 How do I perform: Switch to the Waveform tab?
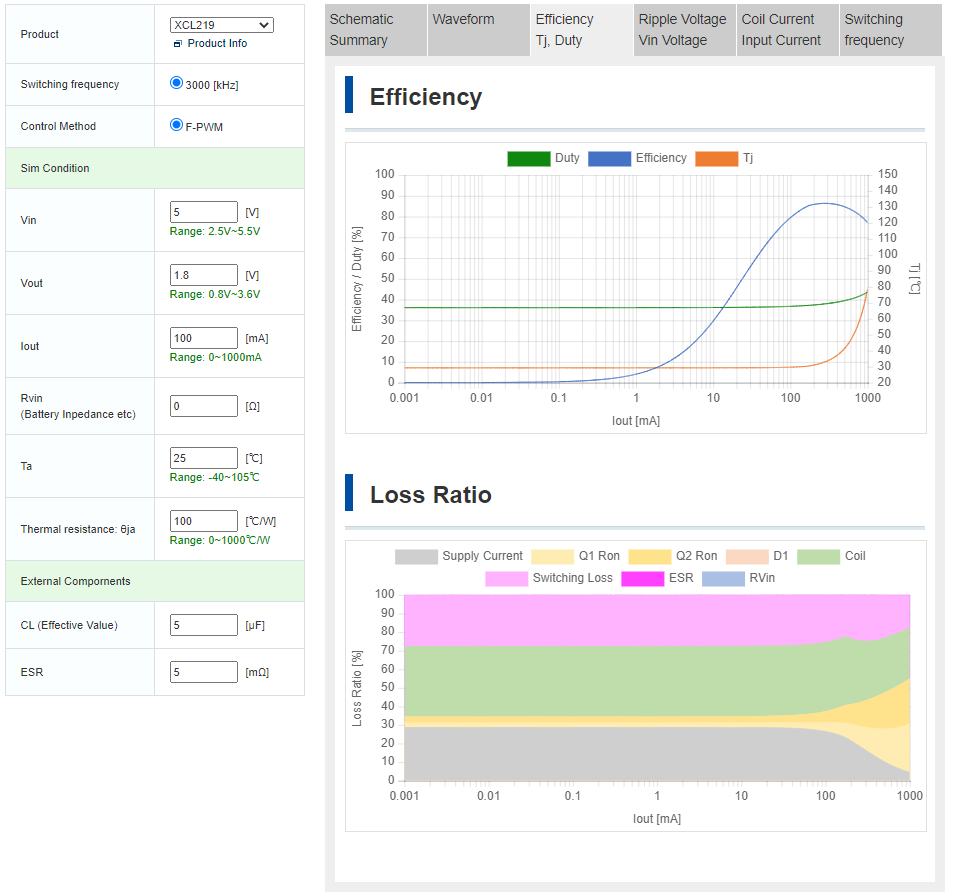click(x=478, y=30)
